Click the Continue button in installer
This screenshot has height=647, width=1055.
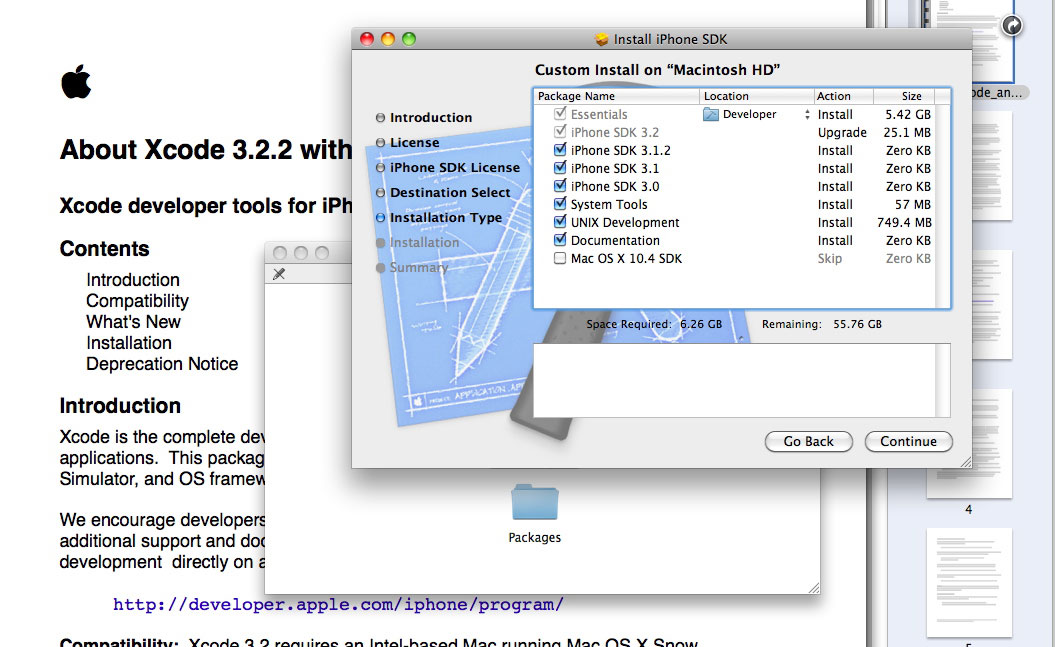pyautogui.click(x=908, y=441)
